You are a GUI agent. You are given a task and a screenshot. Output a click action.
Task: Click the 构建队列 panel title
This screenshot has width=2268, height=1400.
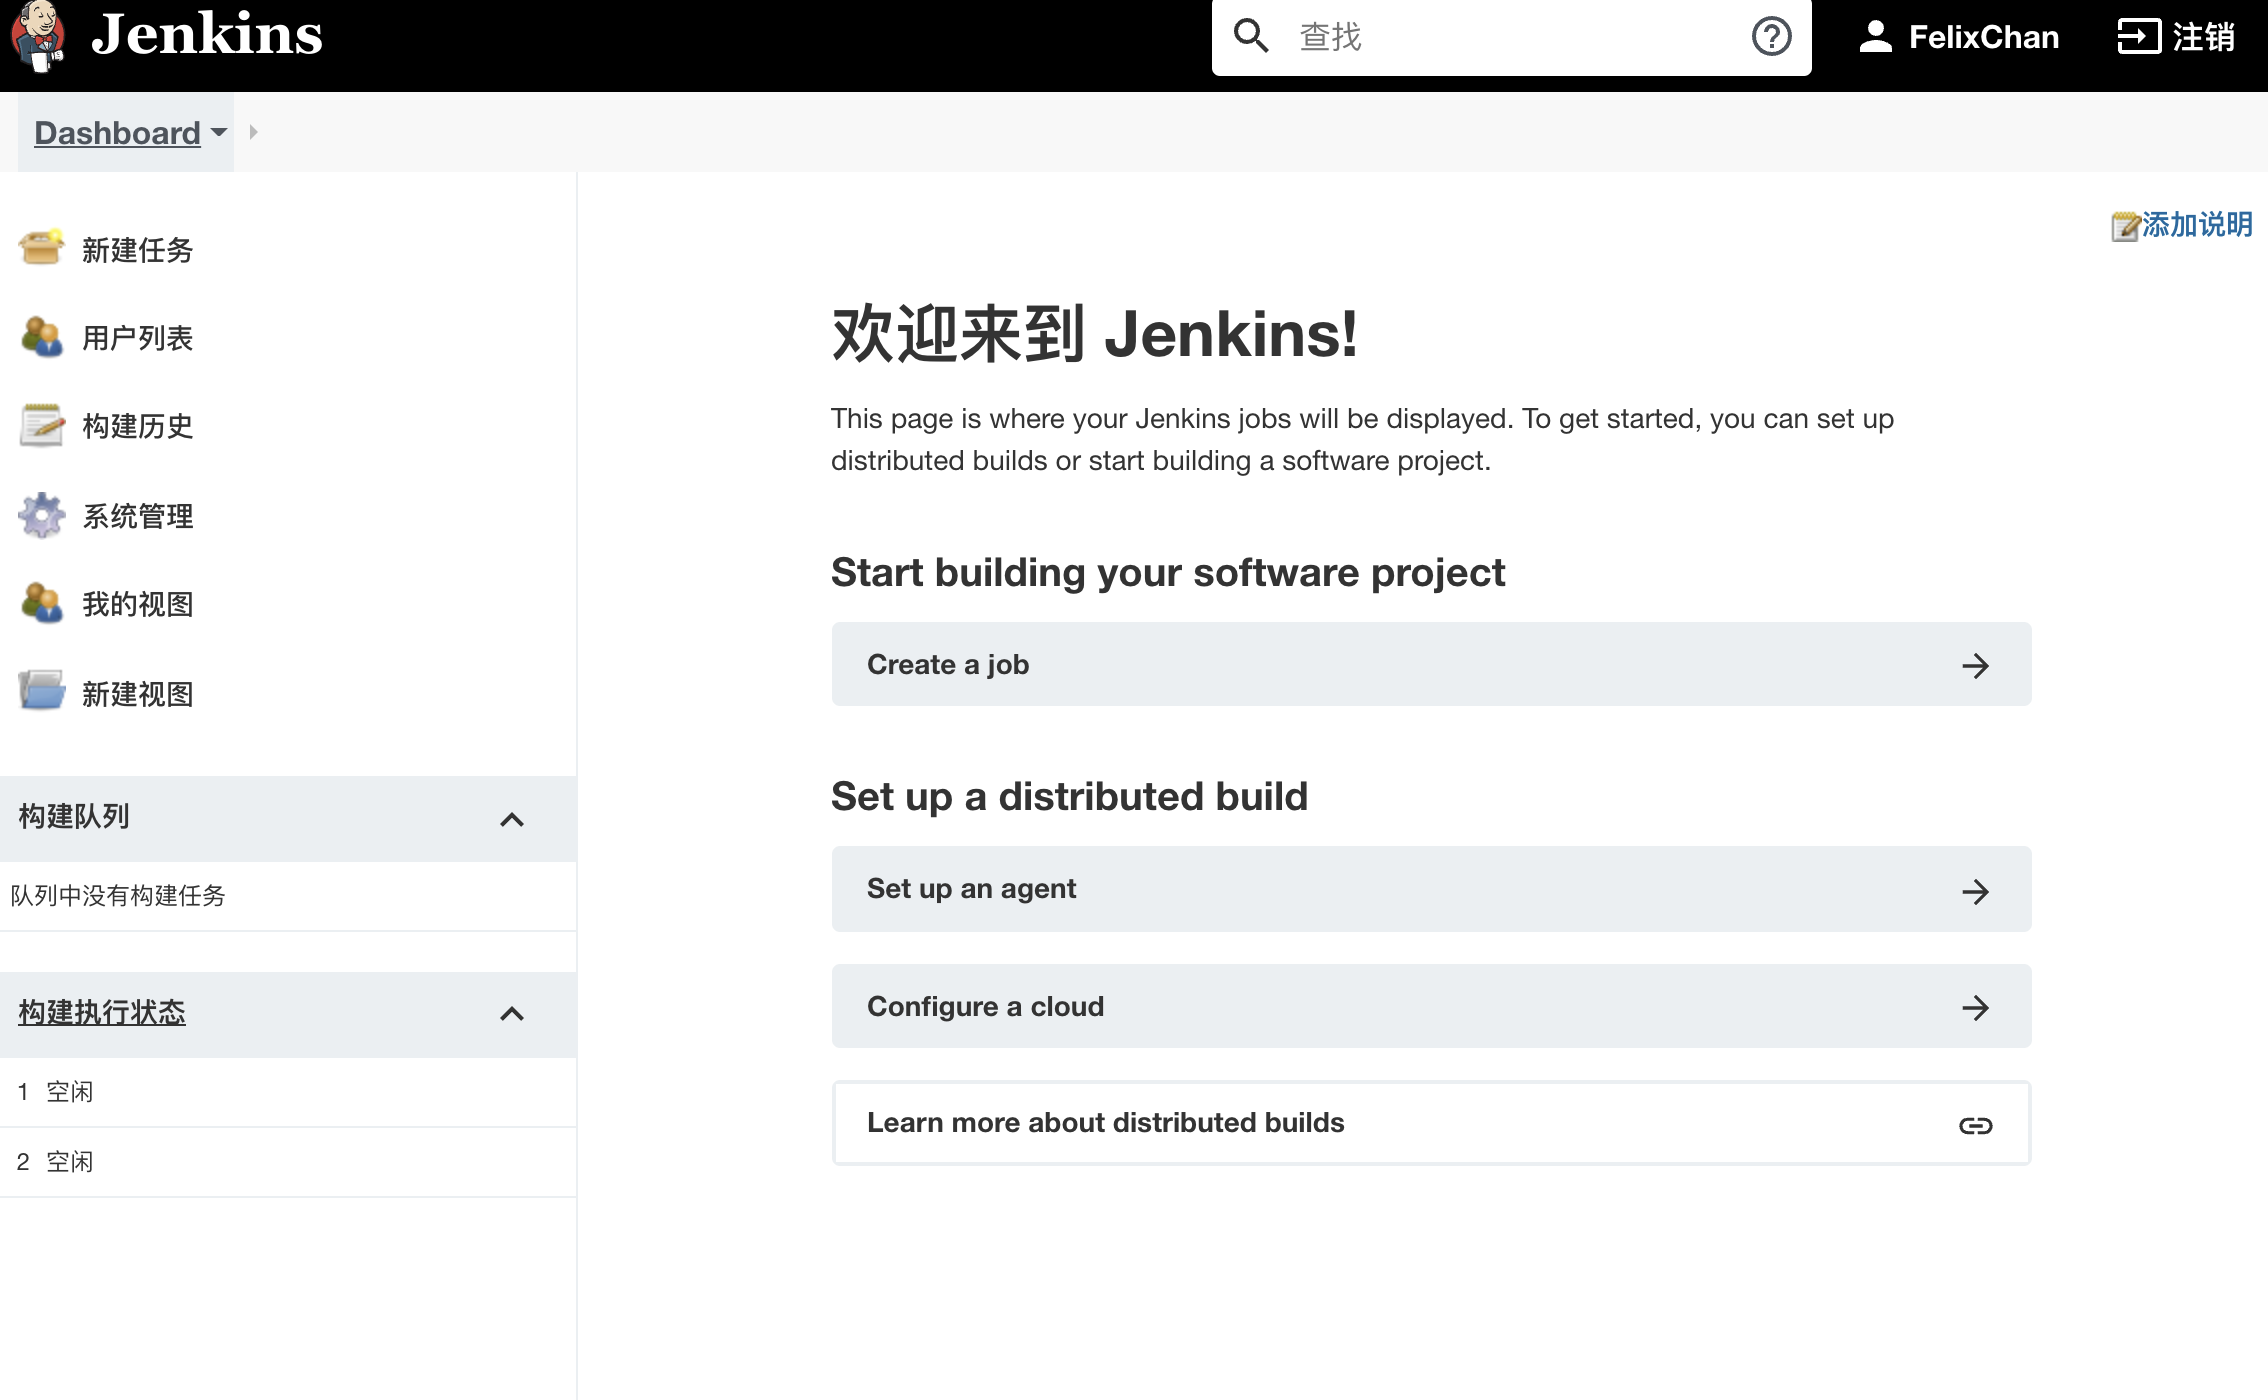(x=74, y=816)
